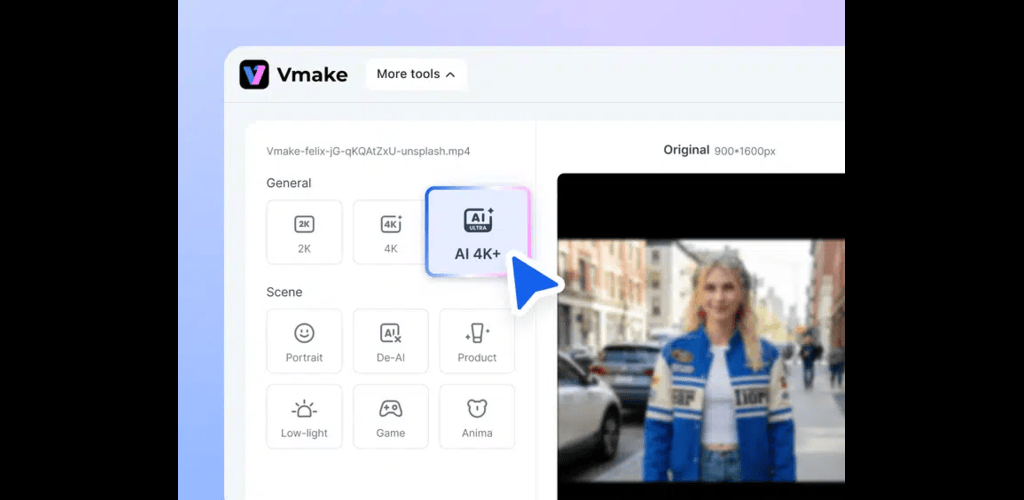The image size is (1024, 500).
Task: Select the Game scene option
Action: 390,417
